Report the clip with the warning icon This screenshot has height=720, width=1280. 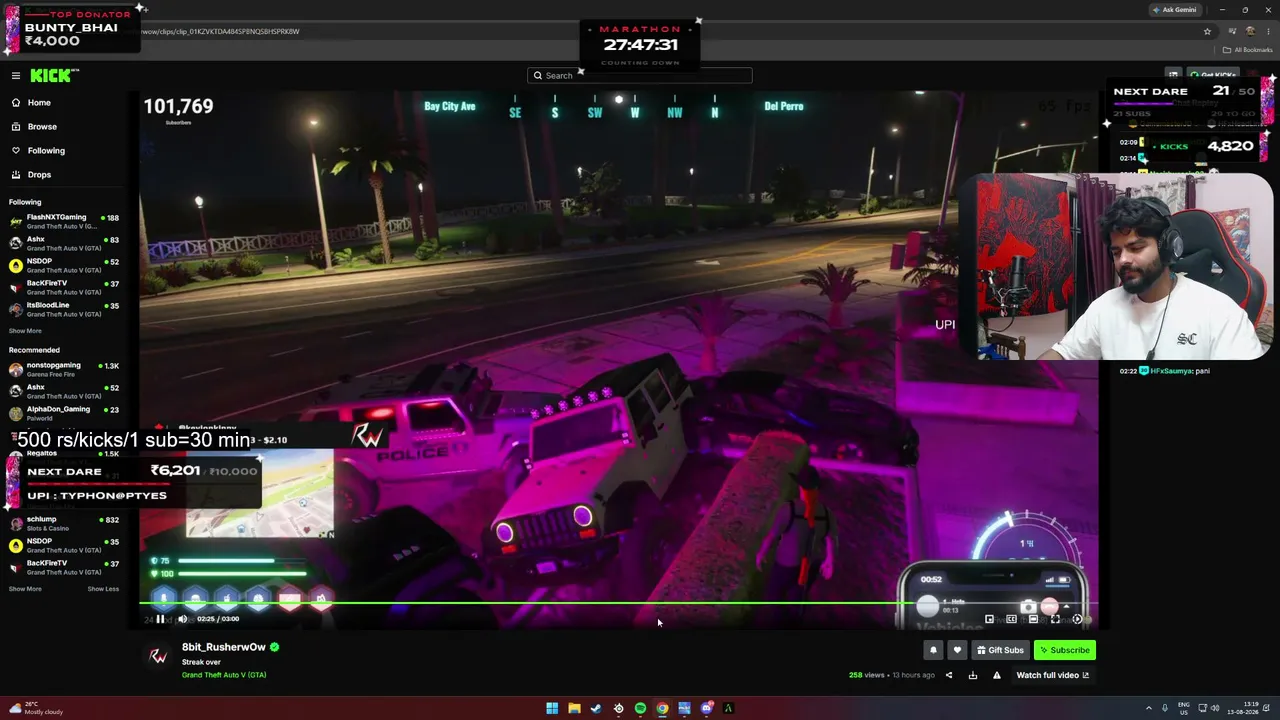(997, 675)
